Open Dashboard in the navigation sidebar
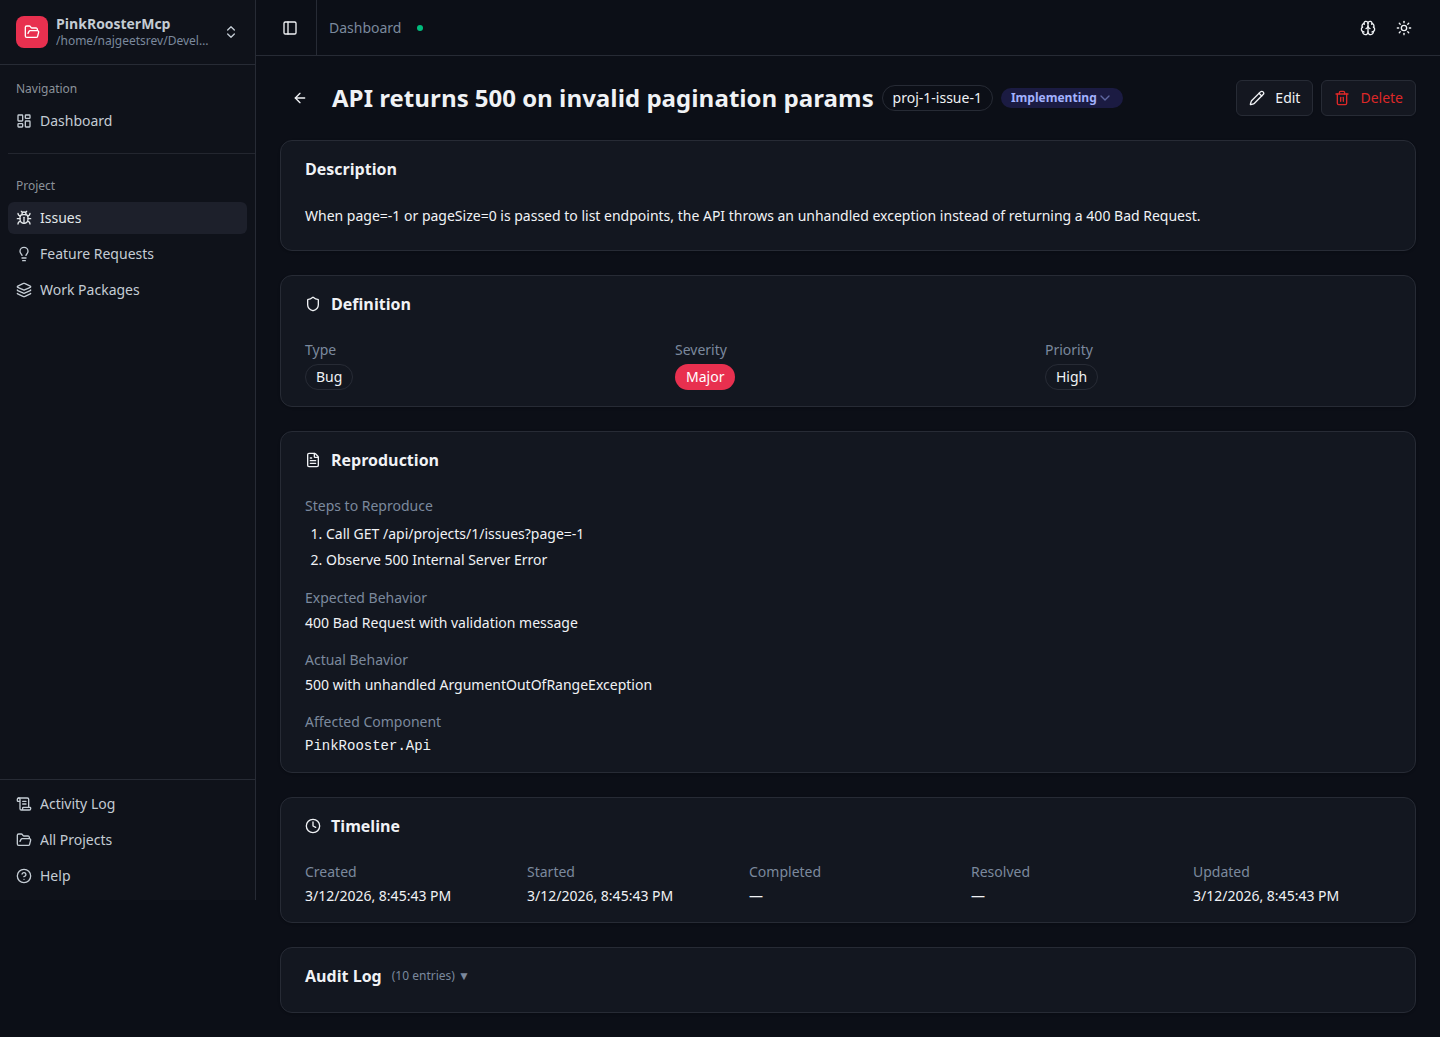Image resolution: width=1440 pixels, height=1037 pixels. (x=127, y=121)
